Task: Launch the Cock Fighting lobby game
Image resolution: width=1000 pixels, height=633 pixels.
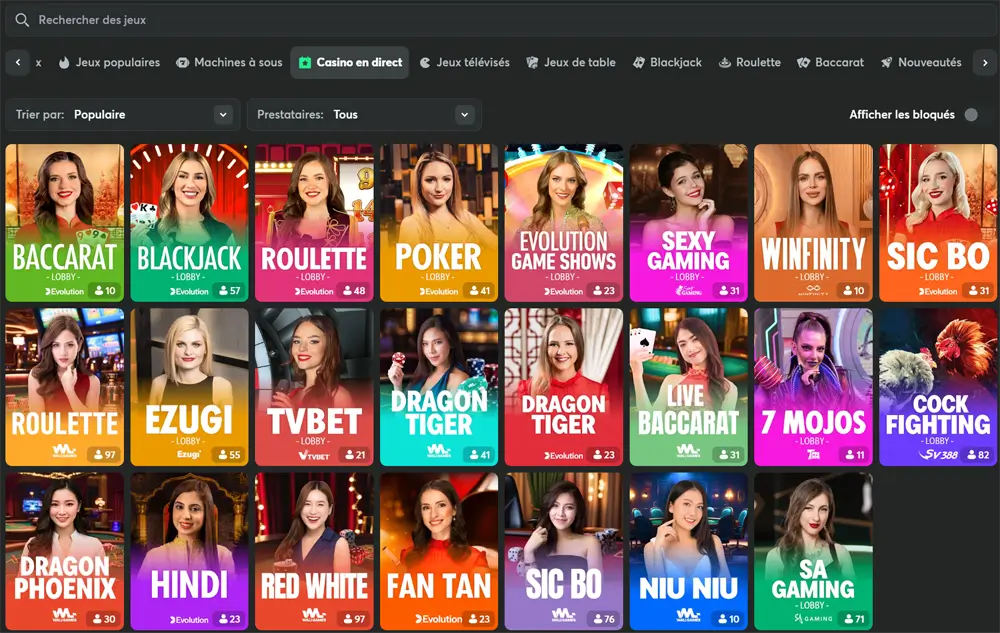Action: pyautogui.click(x=938, y=386)
